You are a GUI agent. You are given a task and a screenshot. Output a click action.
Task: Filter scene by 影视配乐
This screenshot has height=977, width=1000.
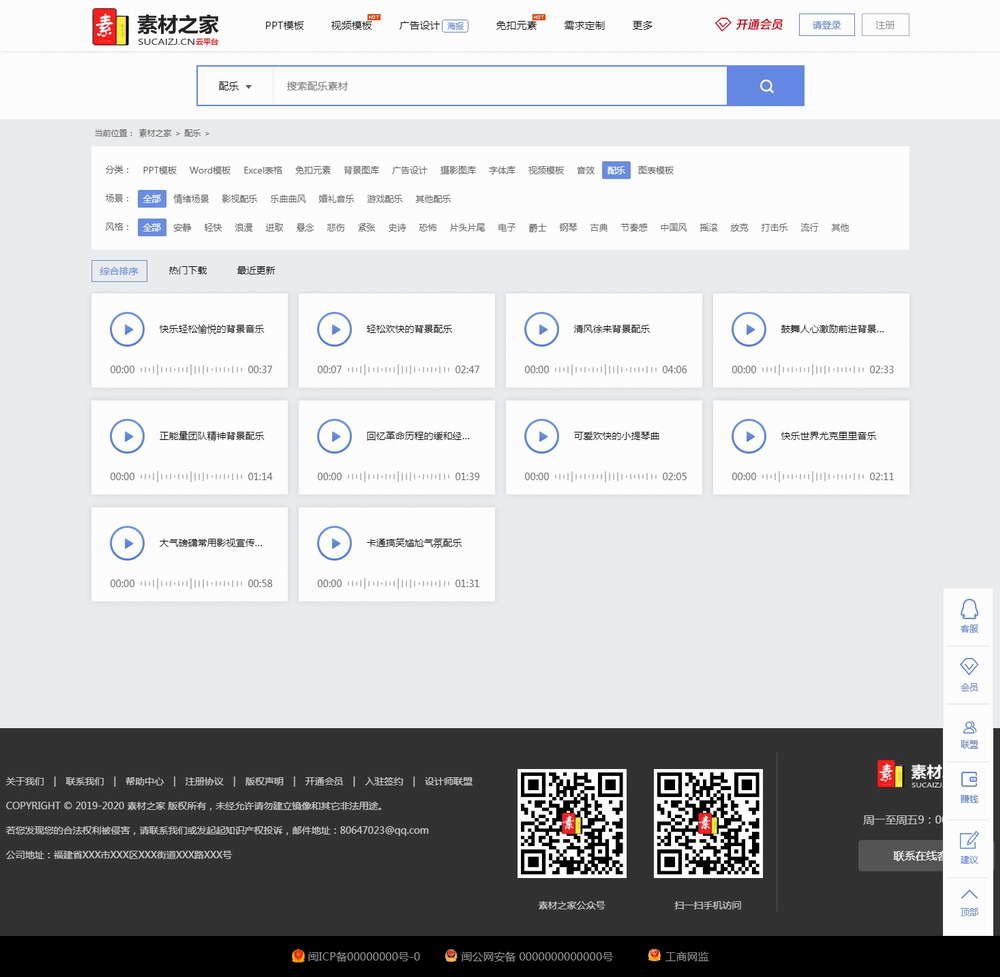pyautogui.click(x=240, y=199)
